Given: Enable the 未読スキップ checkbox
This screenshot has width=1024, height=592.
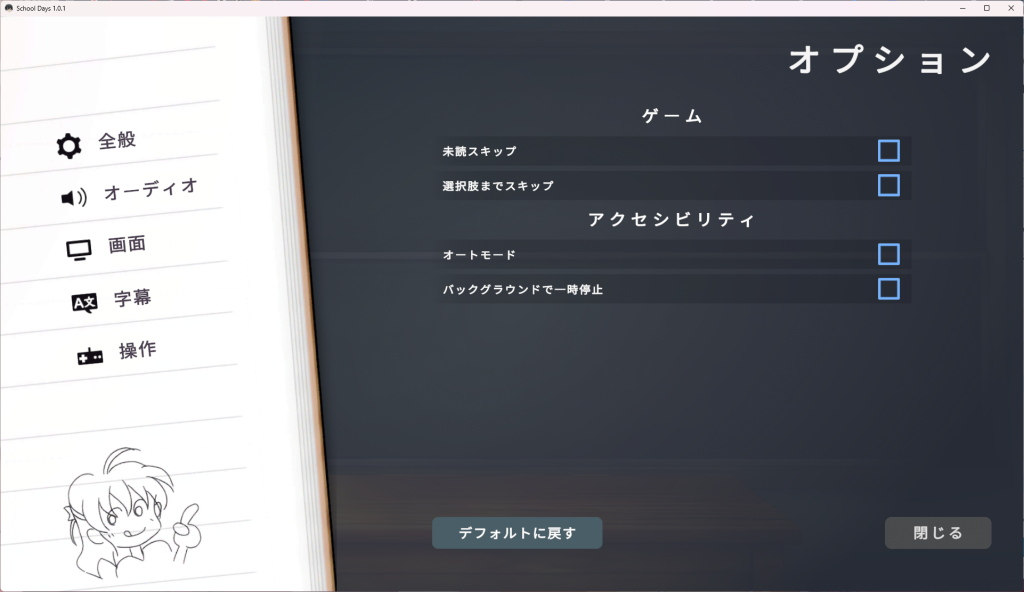Looking at the screenshot, I should [x=888, y=151].
